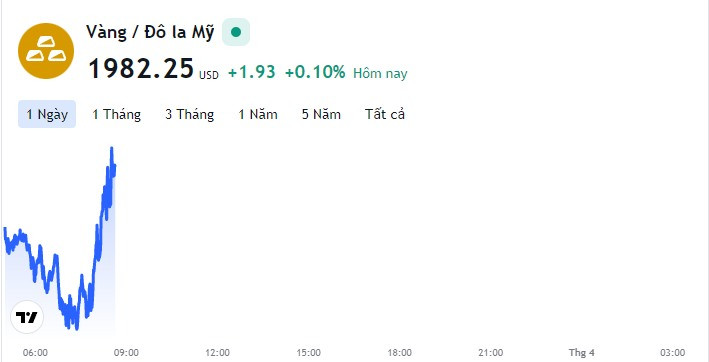This screenshot has width=709, height=362.
Task: Click the 1982.25 price value
Action: tap(141, 69)
